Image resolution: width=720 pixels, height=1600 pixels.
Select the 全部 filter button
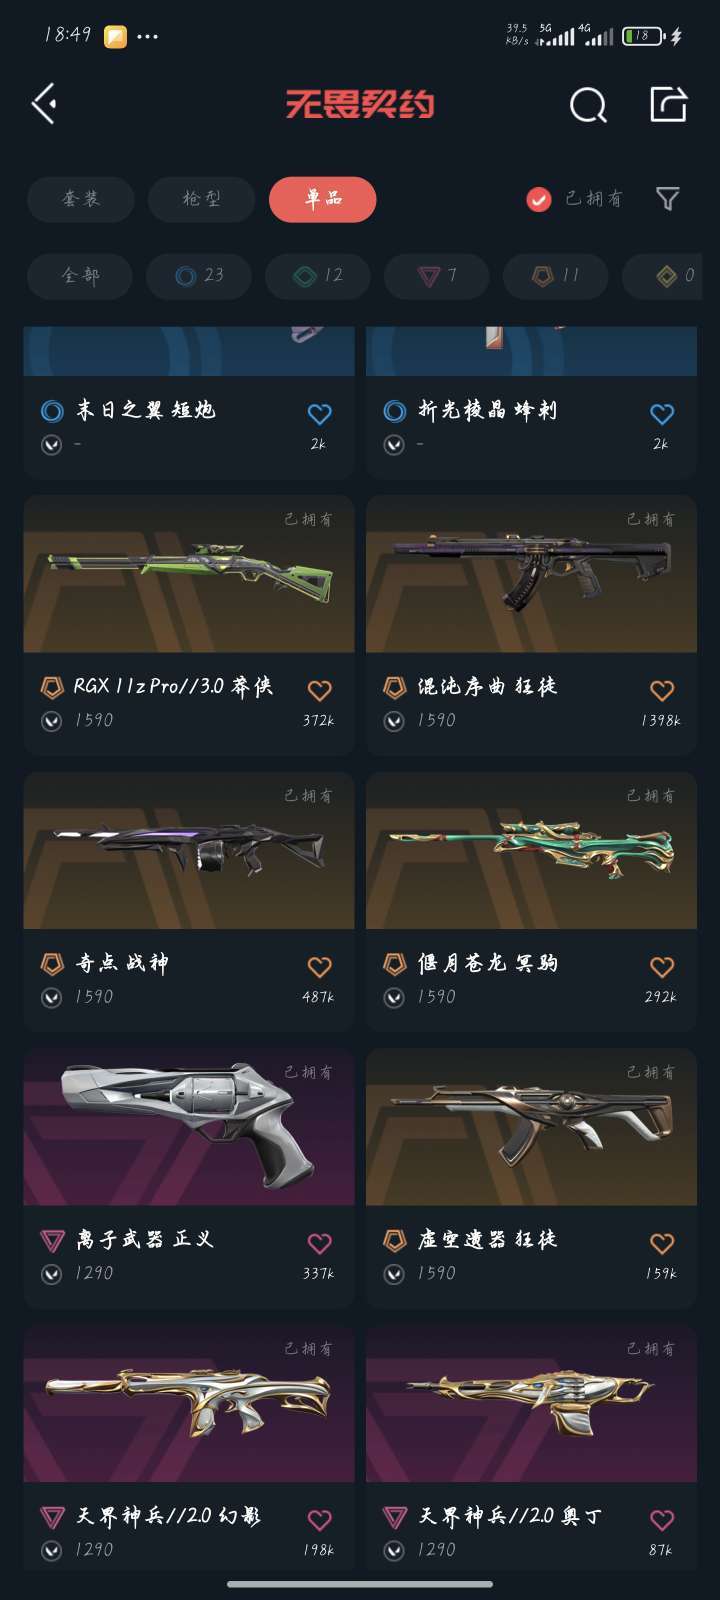point(80,275)
